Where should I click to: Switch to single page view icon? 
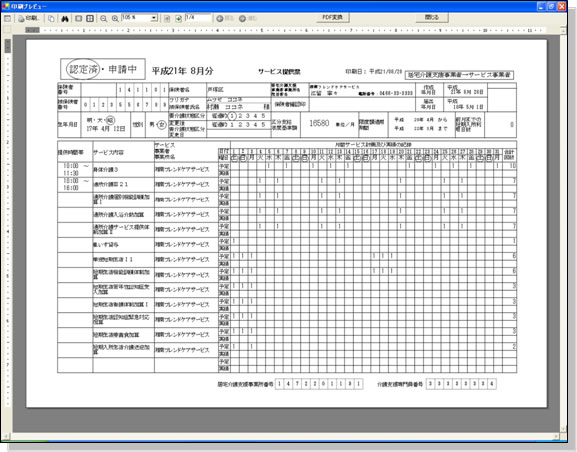point(78,18)
